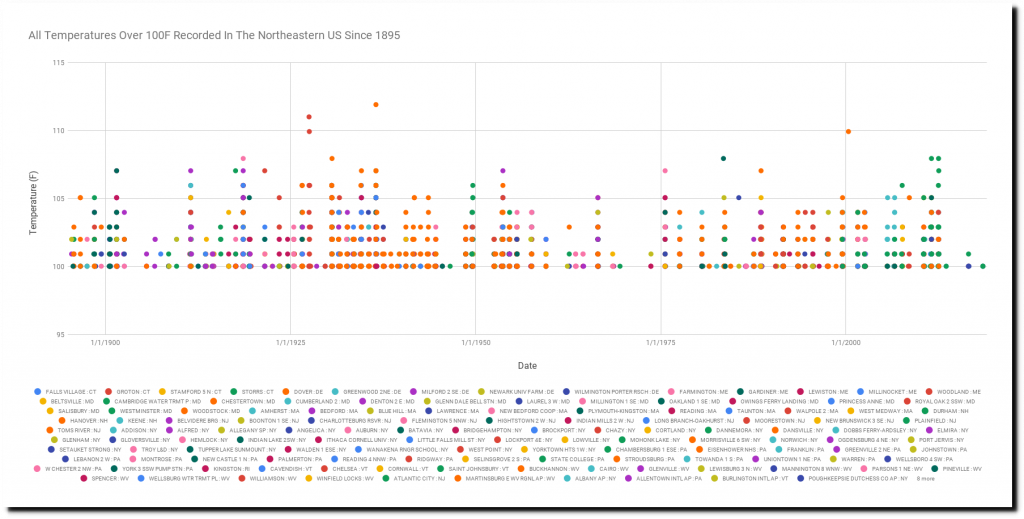Select the GROTON : CT legend dot

[108, 391]
